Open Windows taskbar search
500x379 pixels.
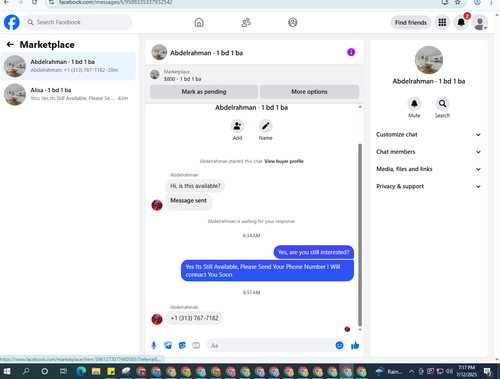[x=26, y=371]
